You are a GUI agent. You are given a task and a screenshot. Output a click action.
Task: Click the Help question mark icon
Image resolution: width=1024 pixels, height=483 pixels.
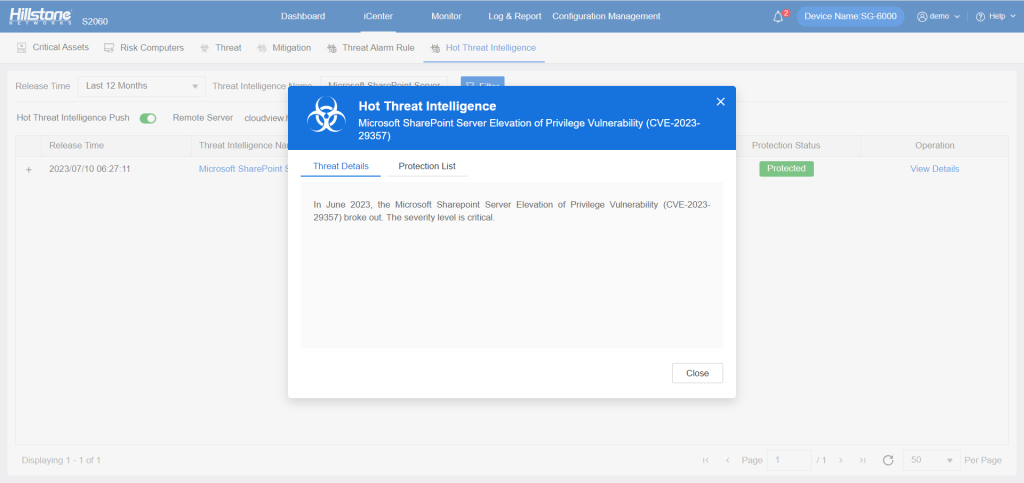(x=980, y=16)
